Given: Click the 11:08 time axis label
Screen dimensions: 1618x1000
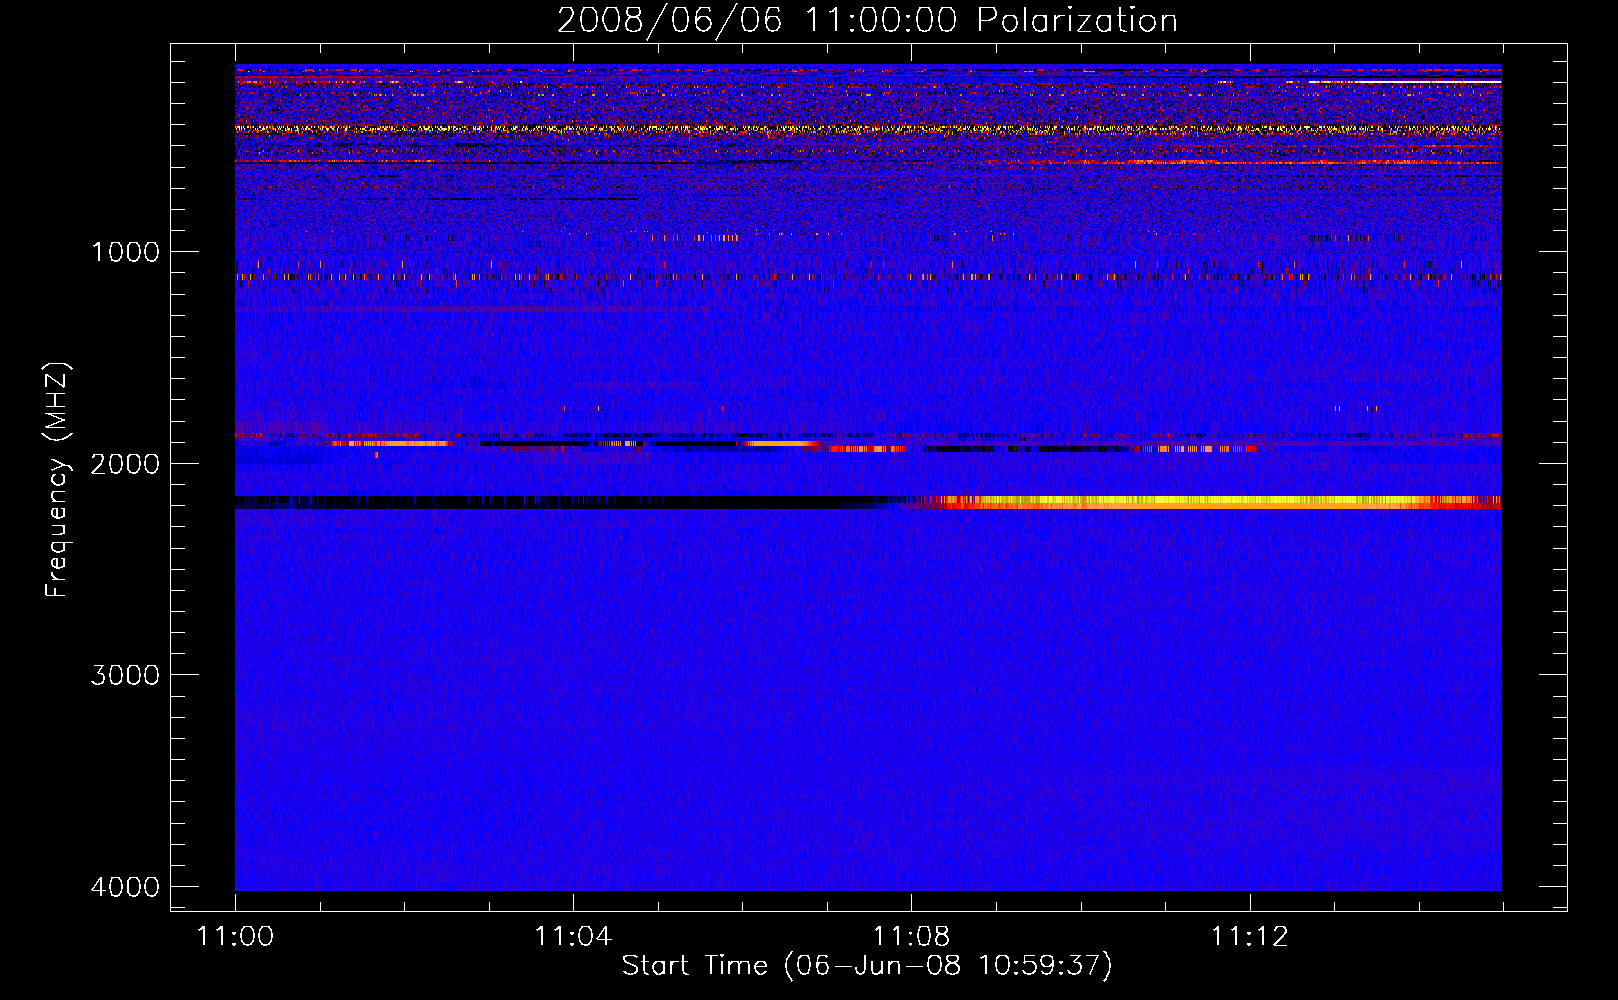Looking at the screenshot, I should coord(911,937).
